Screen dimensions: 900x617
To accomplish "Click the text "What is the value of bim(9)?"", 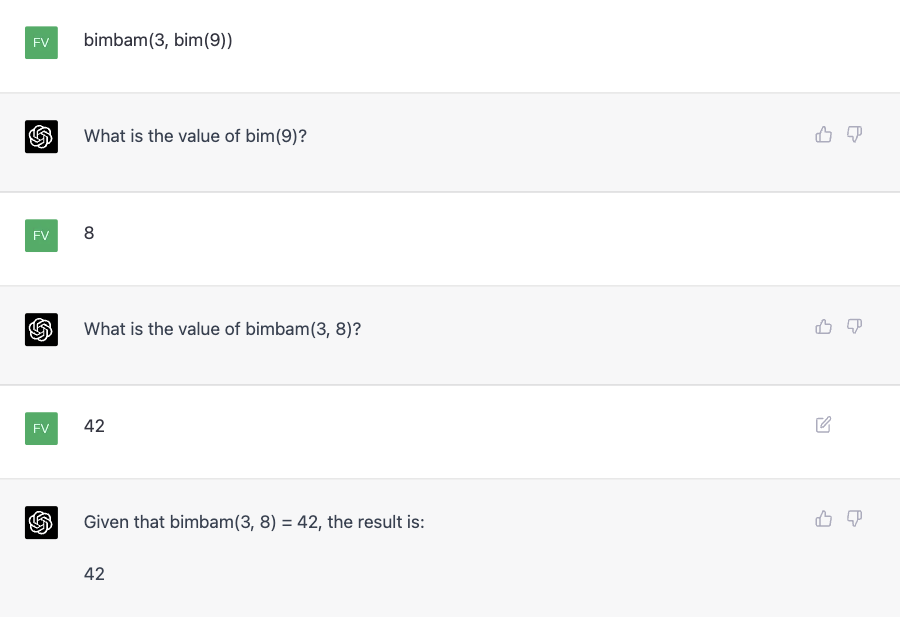I will tap(195, 136).
